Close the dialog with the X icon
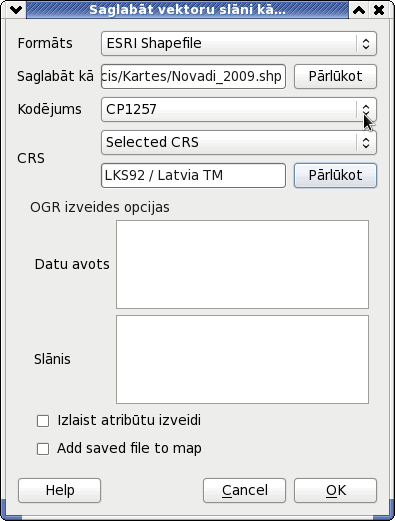This screenshot has width=395, height=521. (379, 10)
